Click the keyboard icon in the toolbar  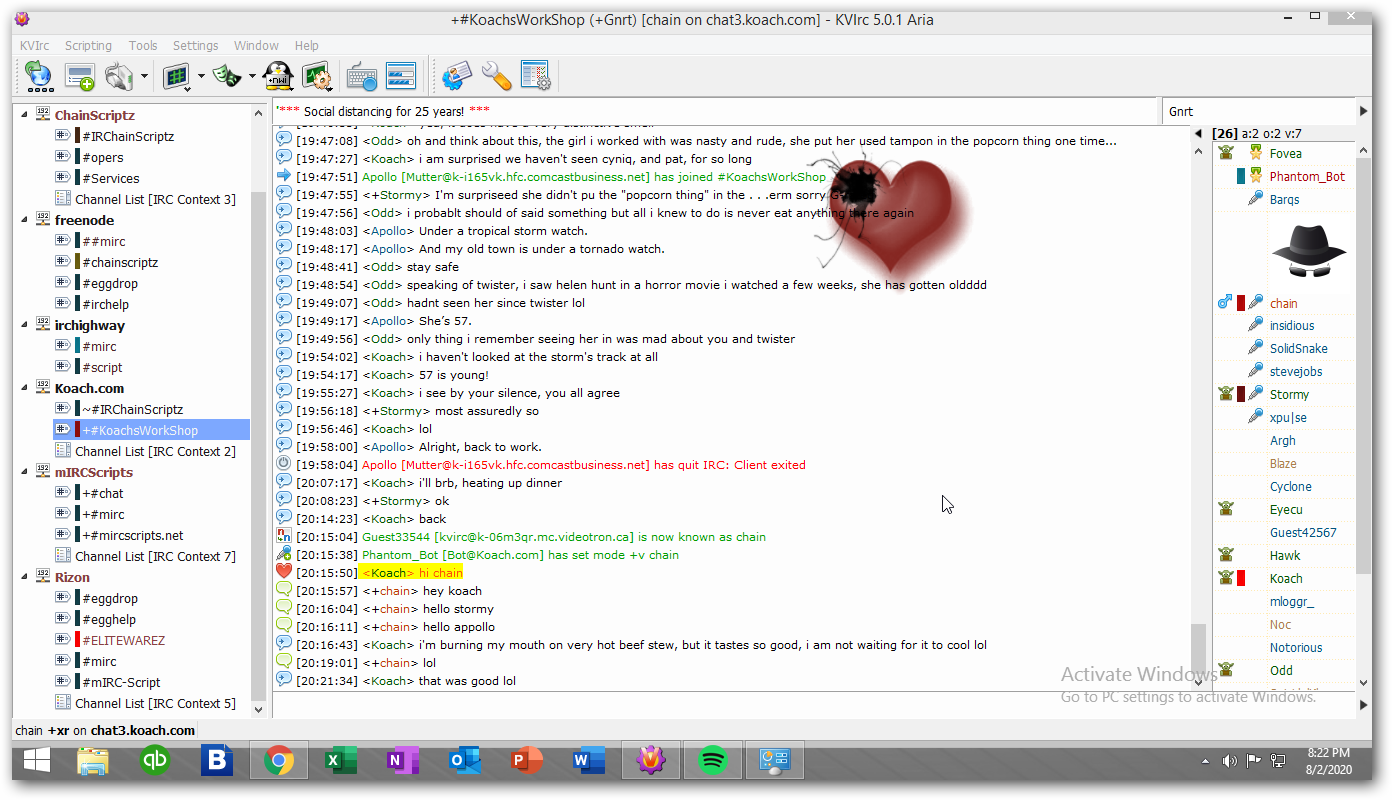point(361,76)
